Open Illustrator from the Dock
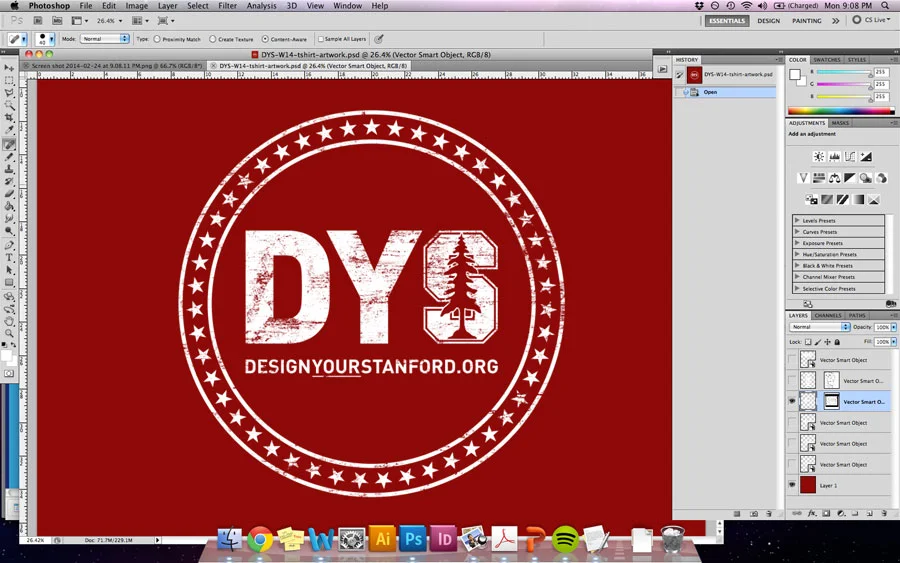 click(382, 539)
